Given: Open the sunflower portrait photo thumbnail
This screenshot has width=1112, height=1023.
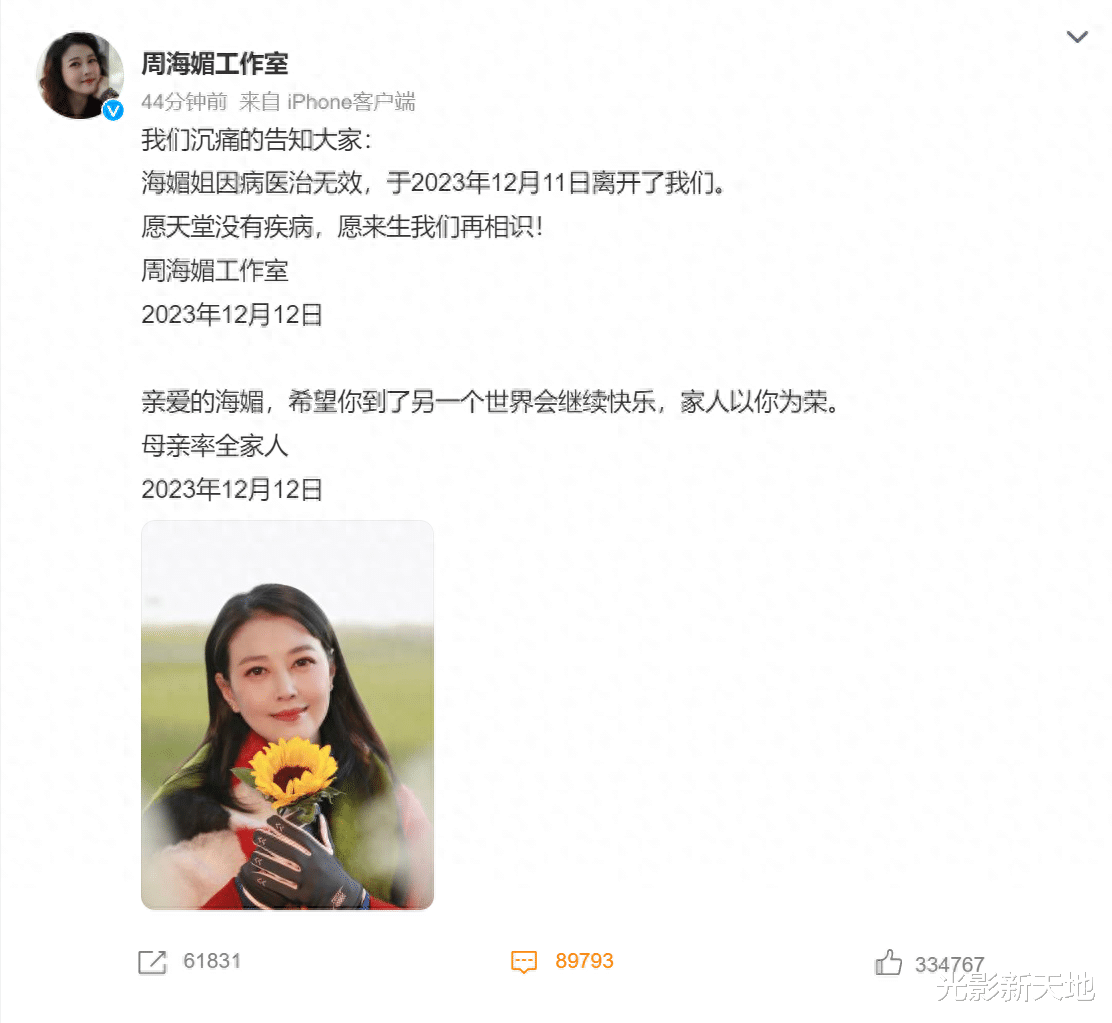Looking at the screenshot, I should 287,715.
